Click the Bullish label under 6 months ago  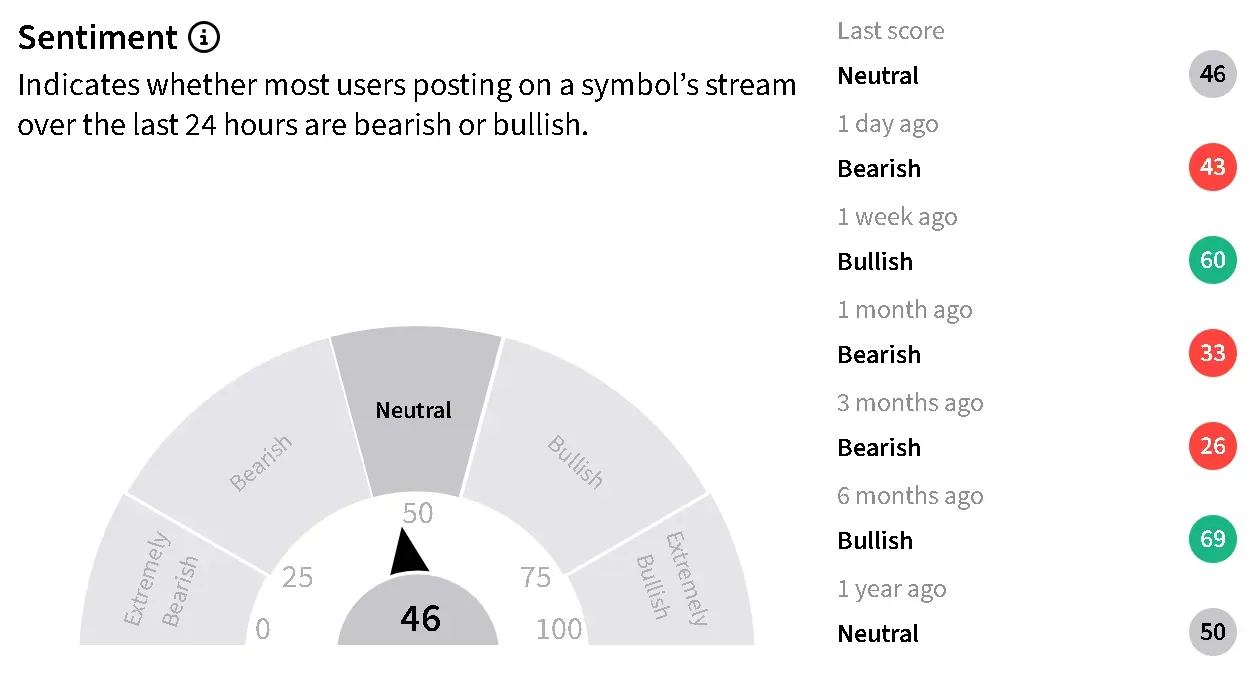[875, 541]
